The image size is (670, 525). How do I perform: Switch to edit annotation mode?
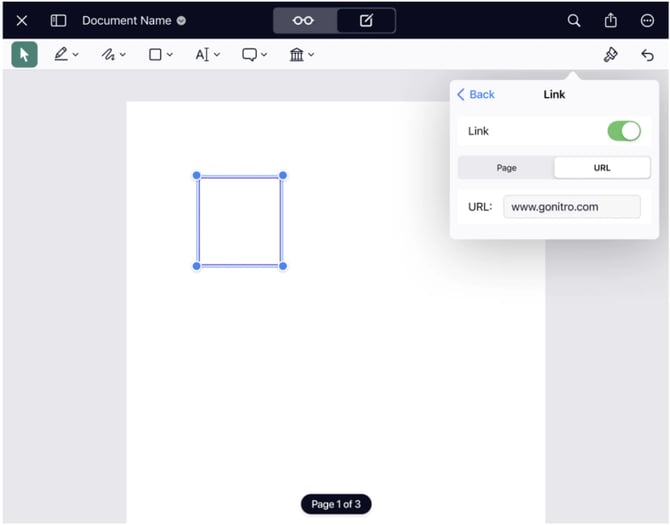(365, 20)
